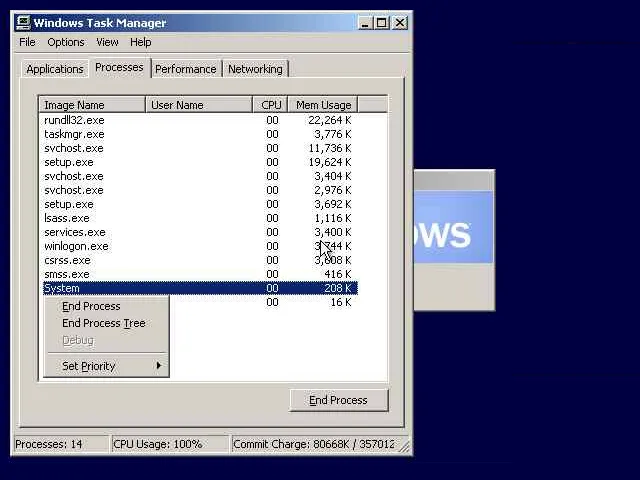640x480 pixels.
Task: Select the csrss.exe process row
Action: pyautogui.click(x=200, y=260)
